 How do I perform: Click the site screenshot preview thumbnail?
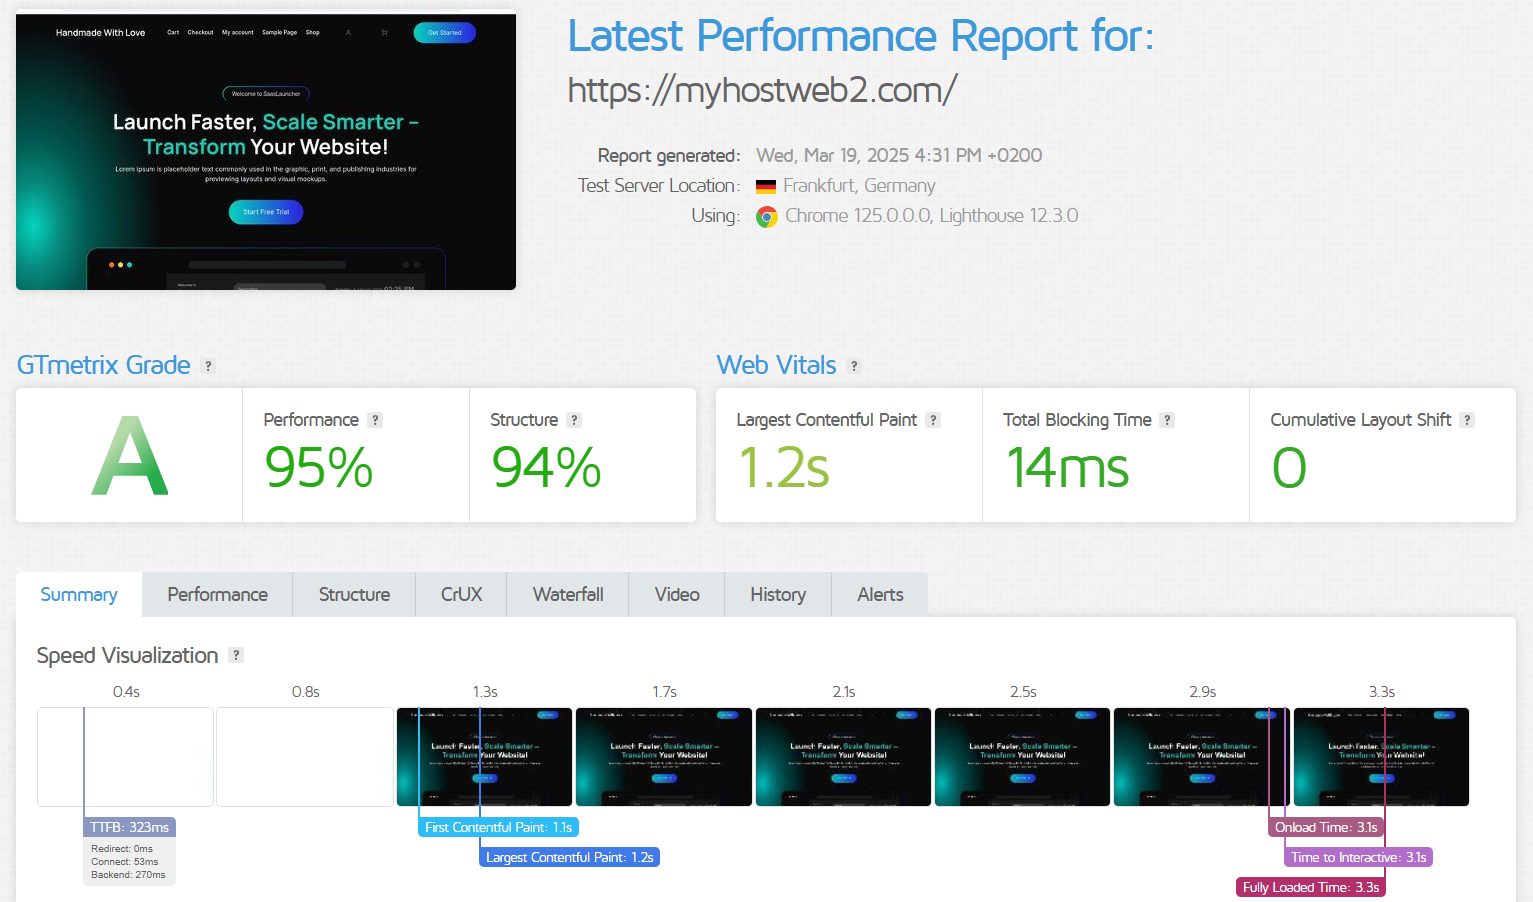266,152
